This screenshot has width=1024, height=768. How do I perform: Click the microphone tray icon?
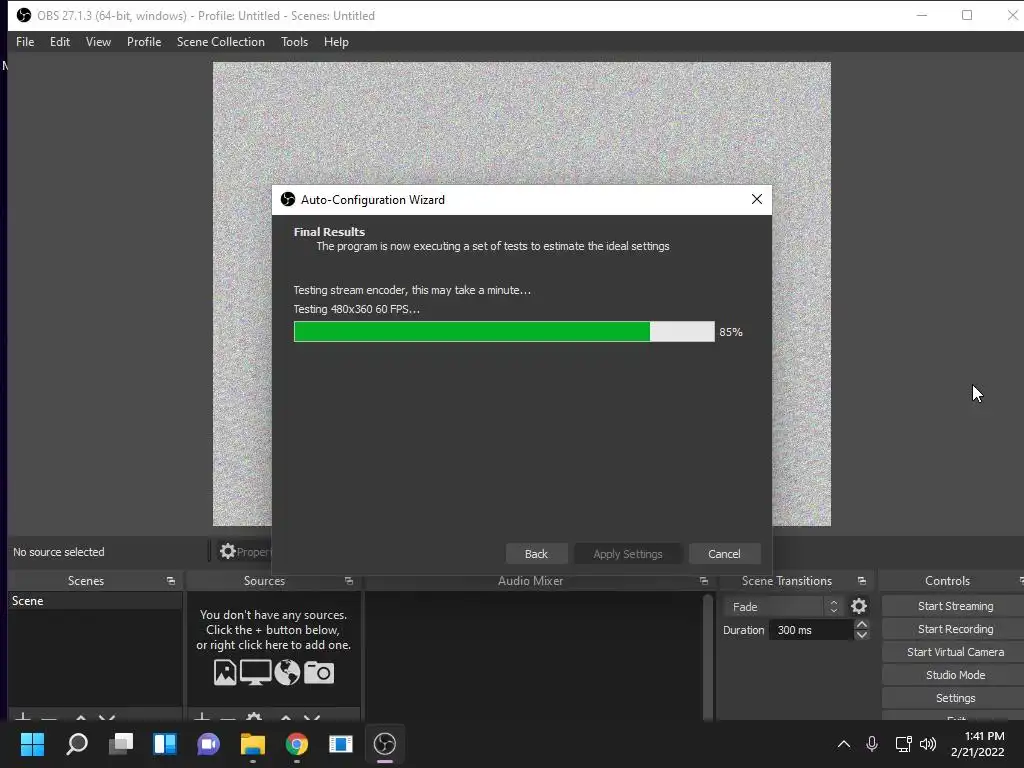point(872,744)
